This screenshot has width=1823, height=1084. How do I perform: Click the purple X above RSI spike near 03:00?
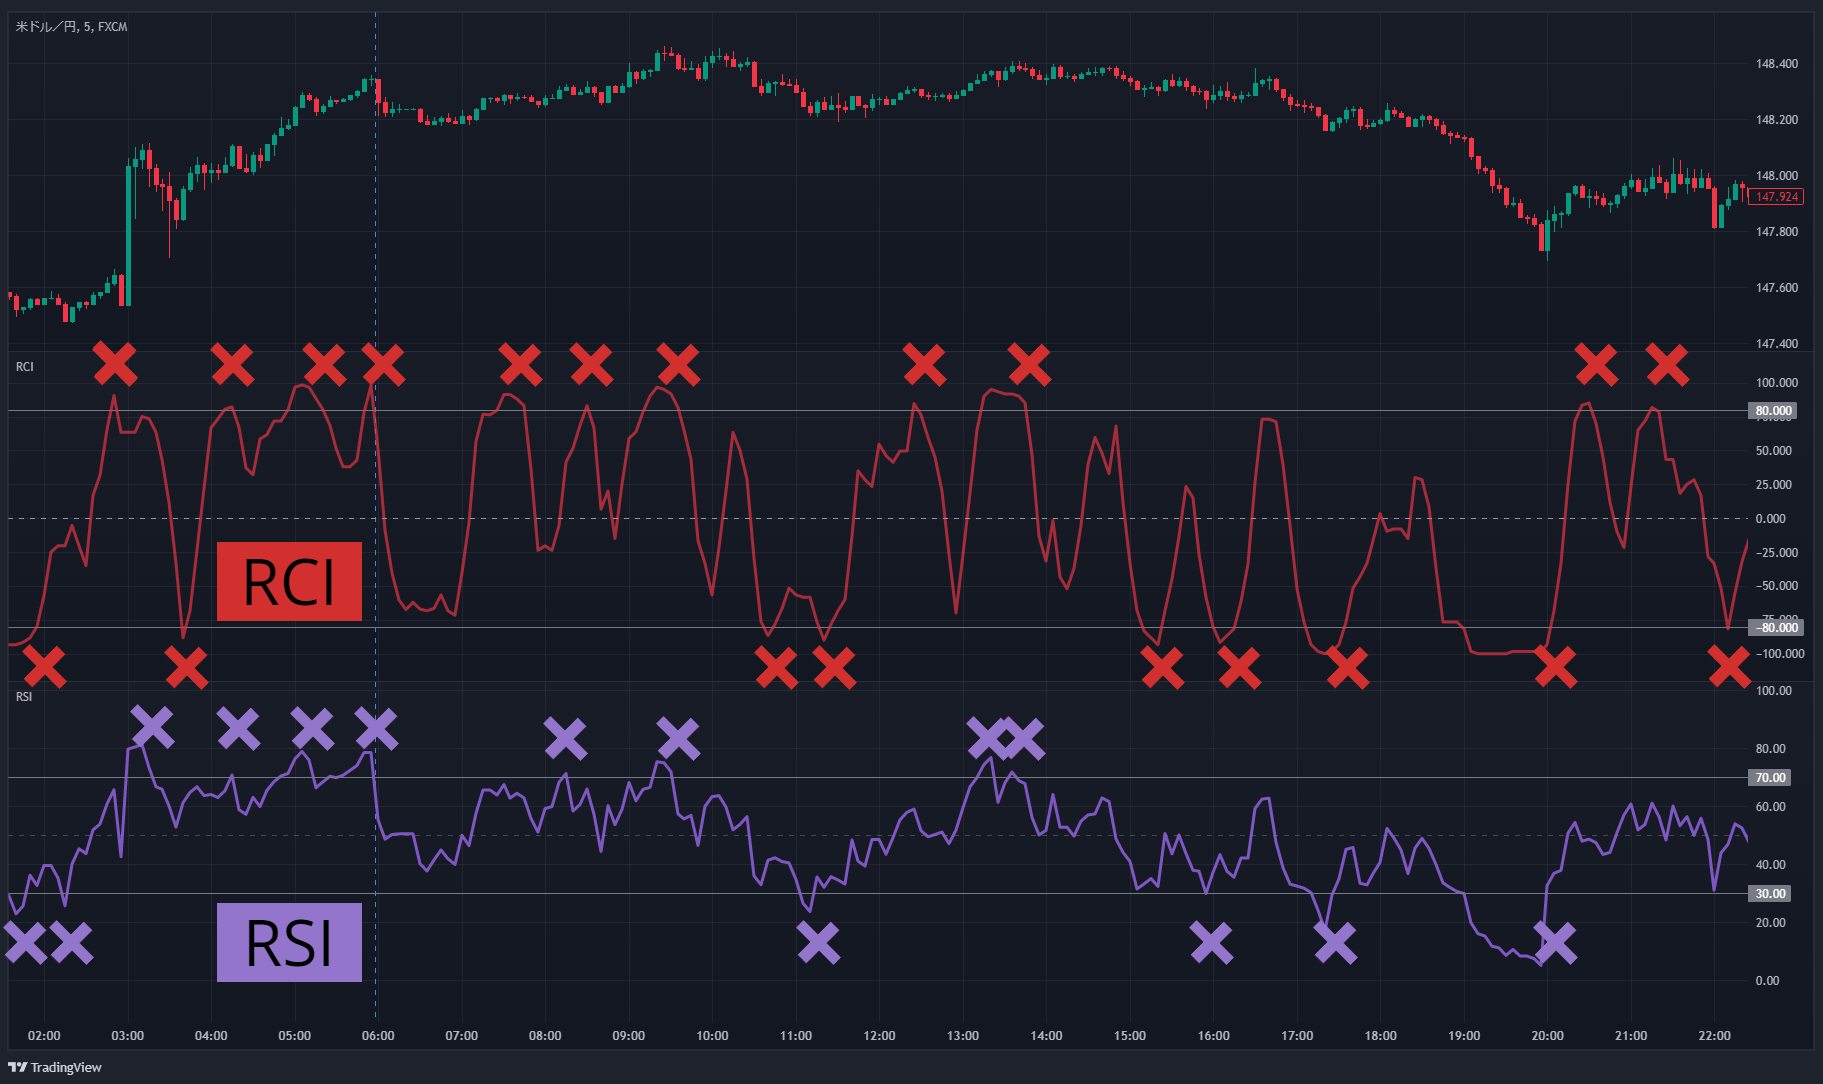click(x=152, y=727)
